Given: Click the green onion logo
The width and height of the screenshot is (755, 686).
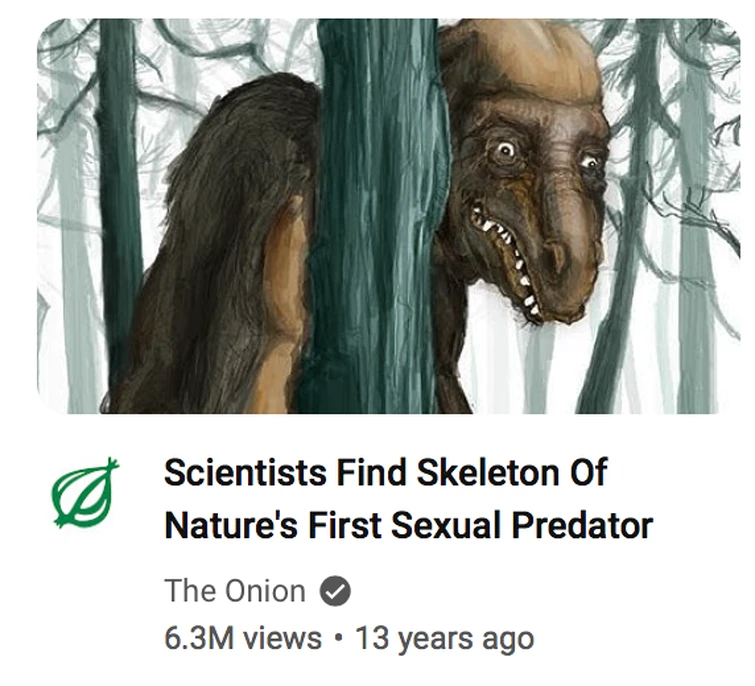Looking at the screenshot, I should pyautogui.click(x=85, y=492).
